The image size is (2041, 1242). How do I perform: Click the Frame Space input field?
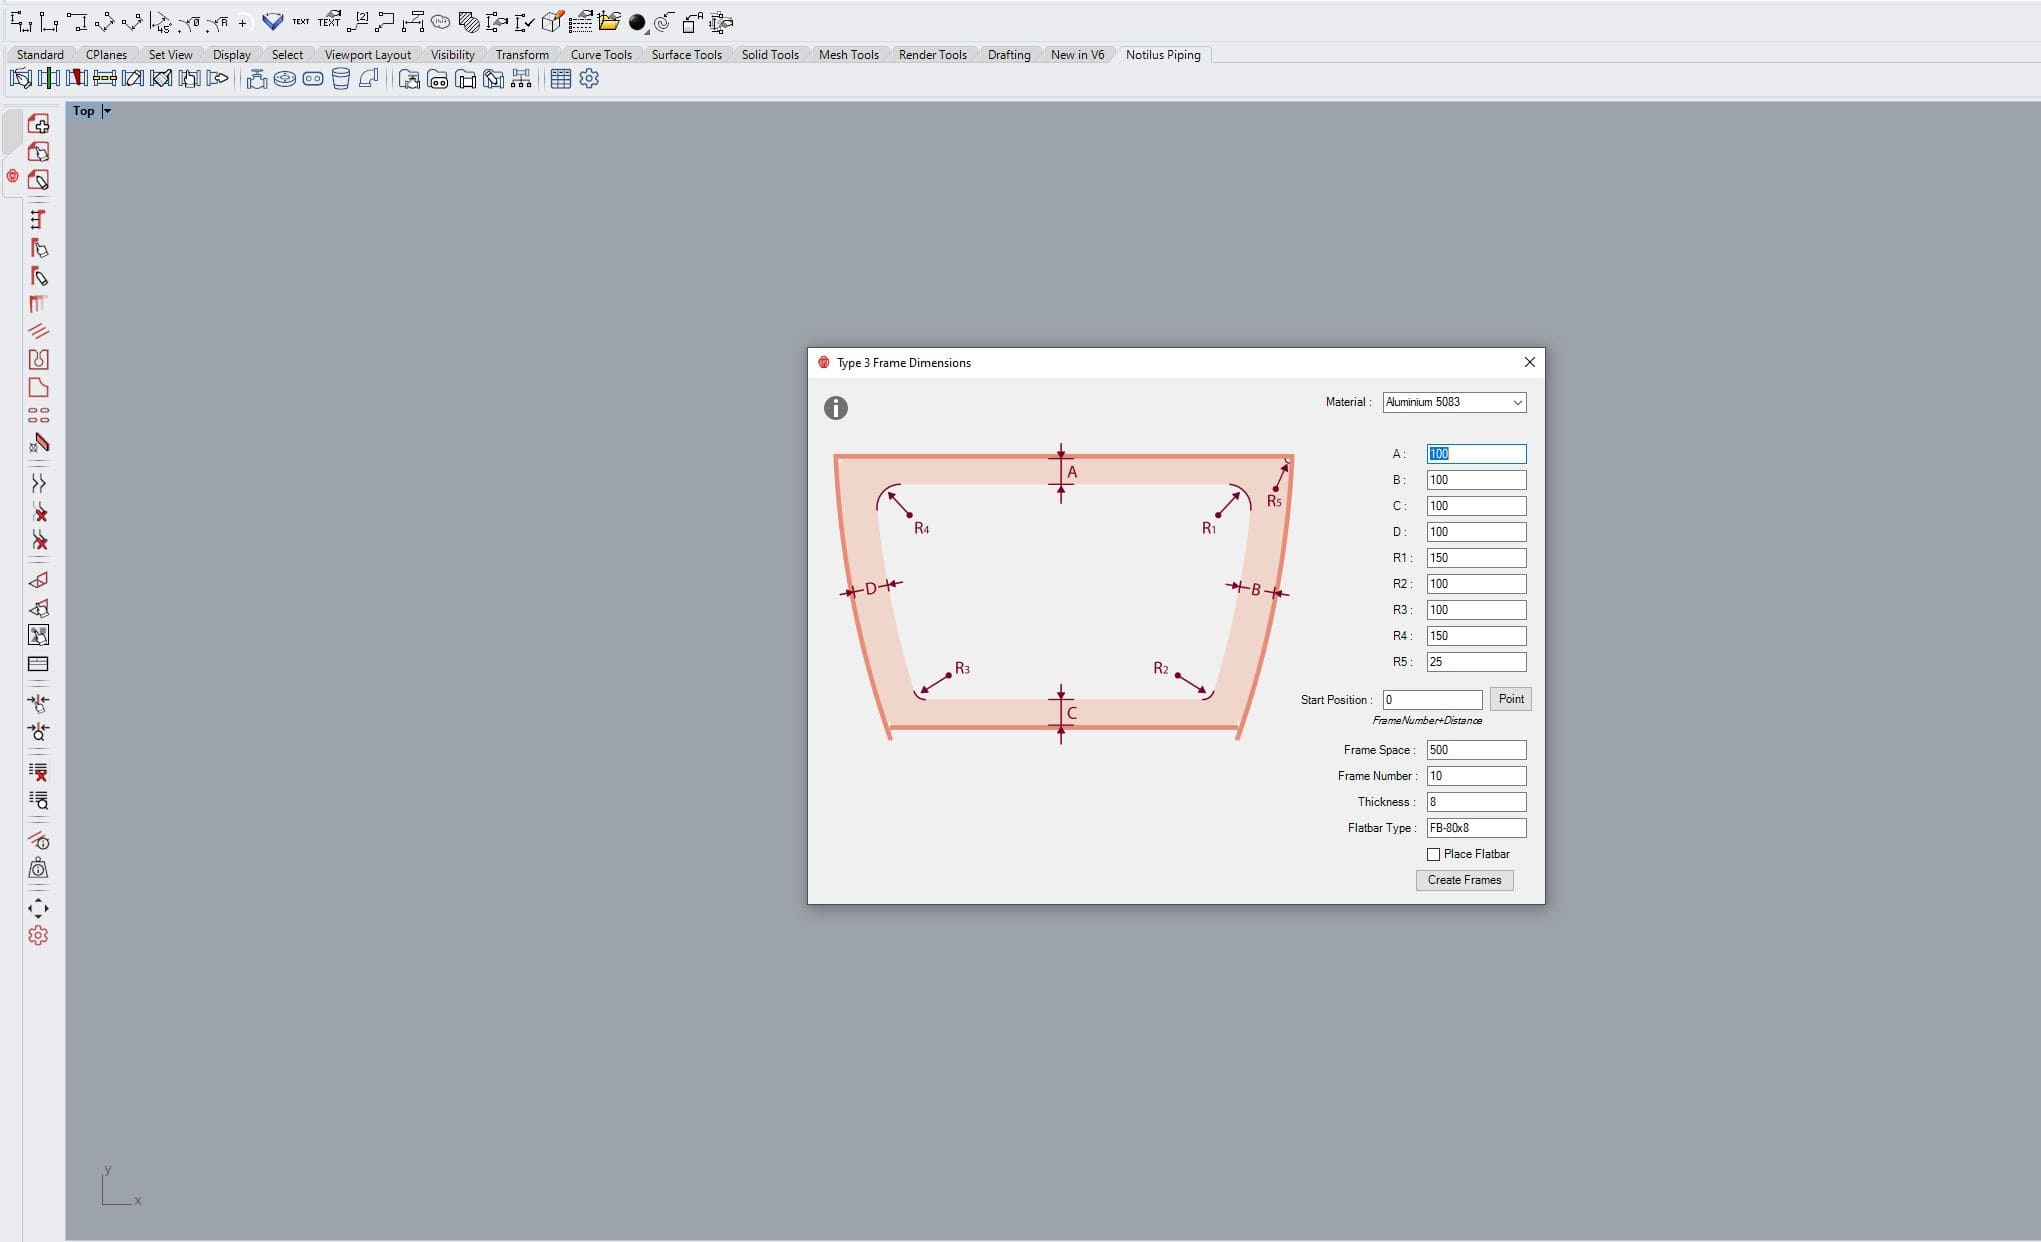pyautogui.click(x=1475, y=750)
